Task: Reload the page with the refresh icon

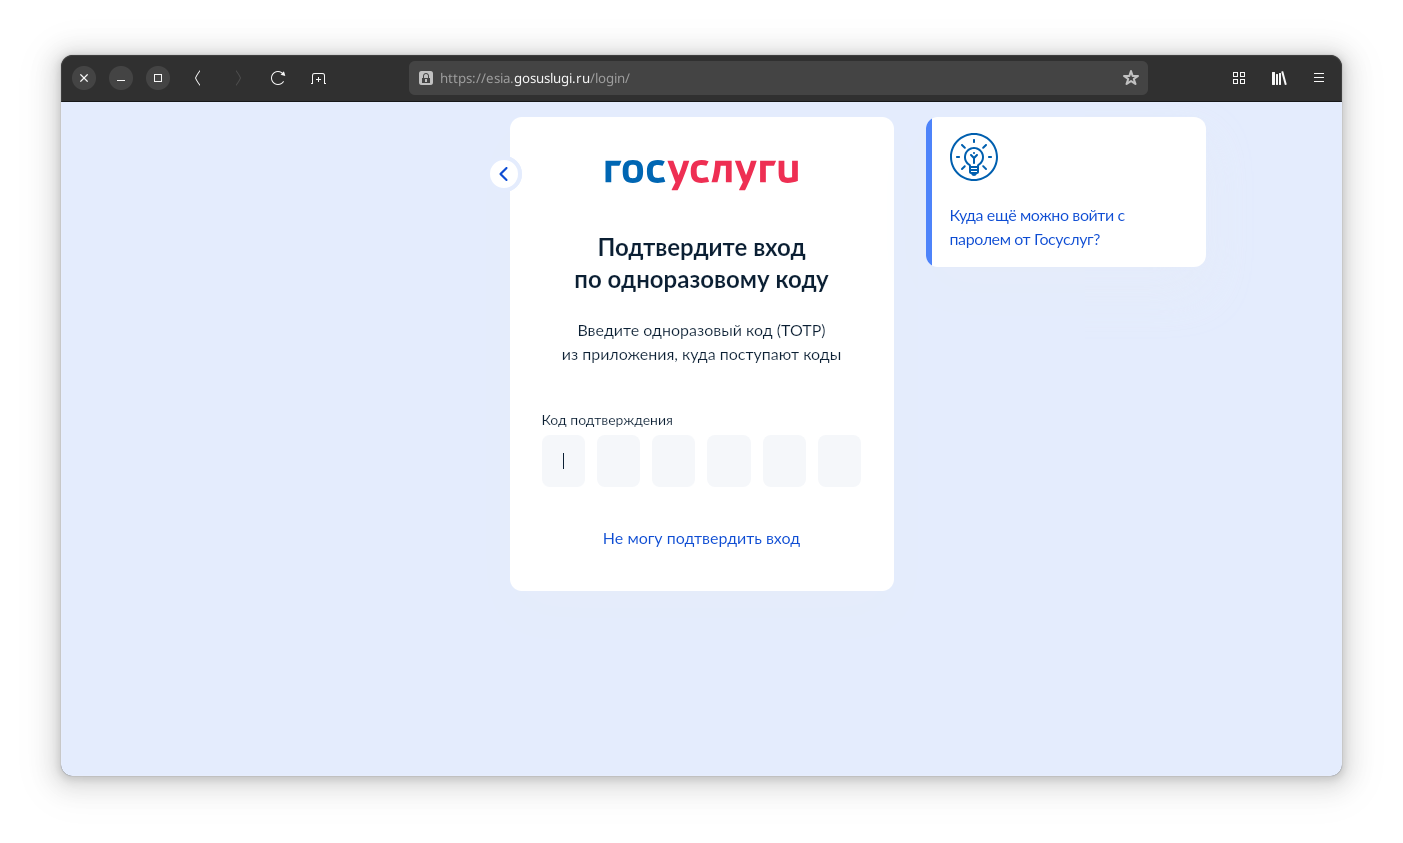Action: [278, 78]
